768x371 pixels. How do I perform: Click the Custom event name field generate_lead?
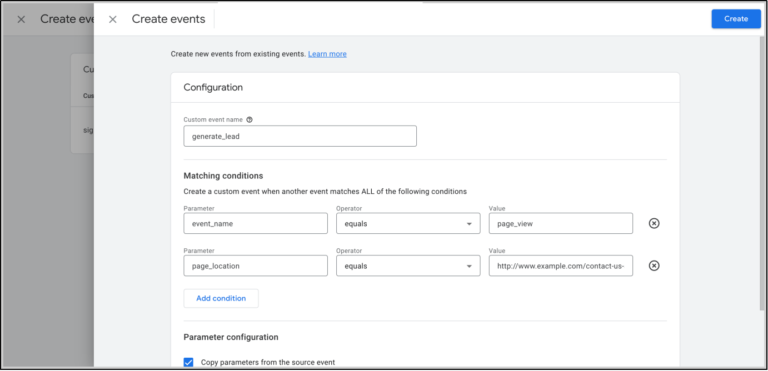[300, 136]
